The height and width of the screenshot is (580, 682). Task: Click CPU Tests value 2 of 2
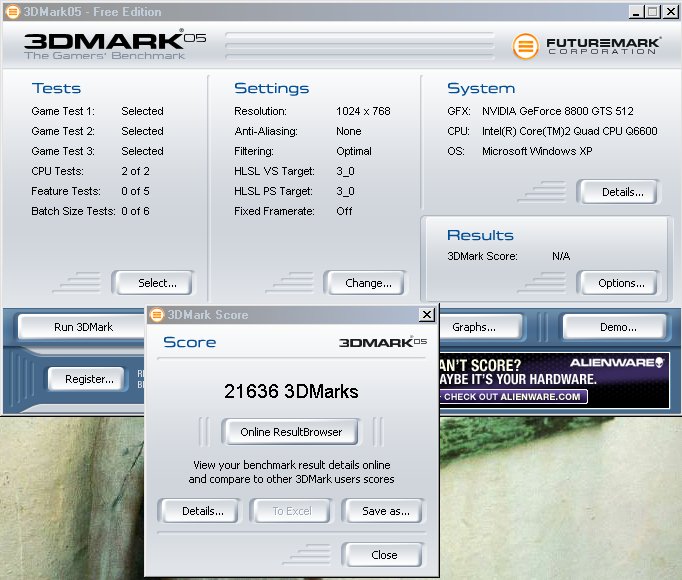[x=135, y=171]
